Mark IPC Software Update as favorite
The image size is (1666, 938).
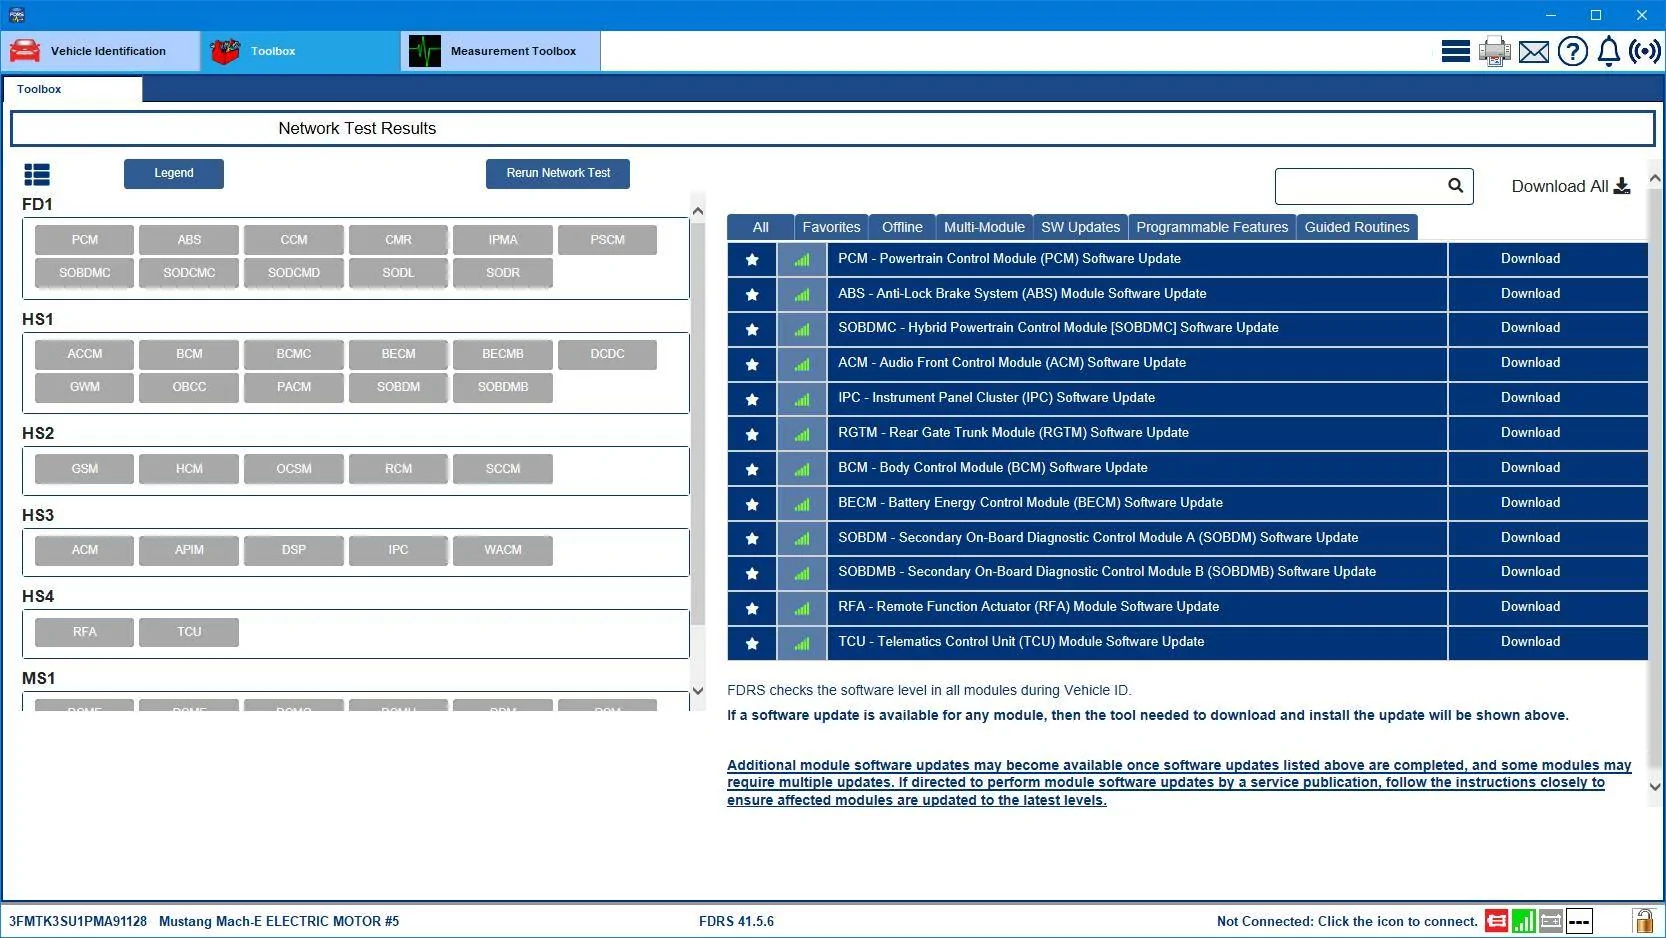[752, 399]
